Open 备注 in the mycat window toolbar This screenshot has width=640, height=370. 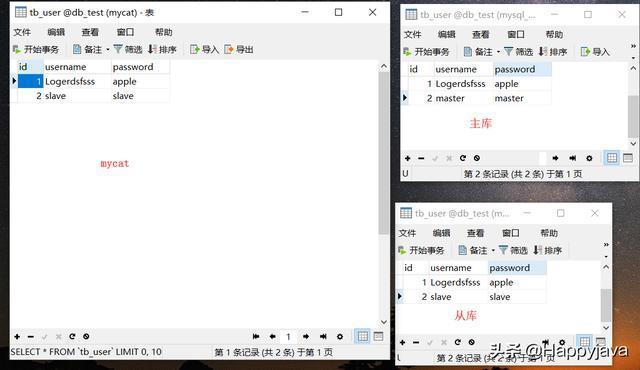point(87,49)
